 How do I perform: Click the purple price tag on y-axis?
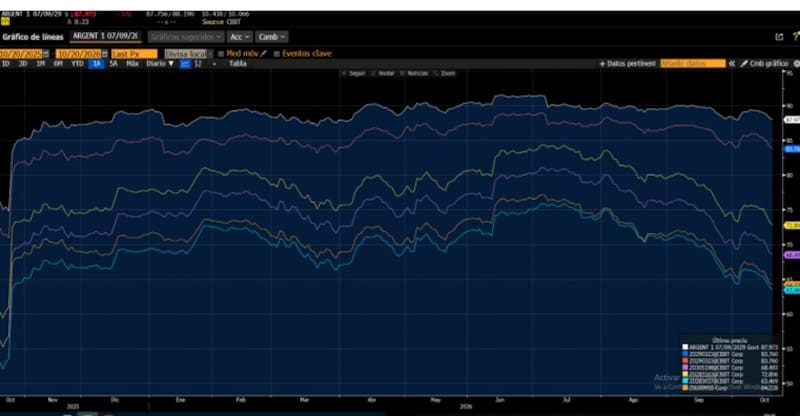pyautogui.click(x=792, y=255)
